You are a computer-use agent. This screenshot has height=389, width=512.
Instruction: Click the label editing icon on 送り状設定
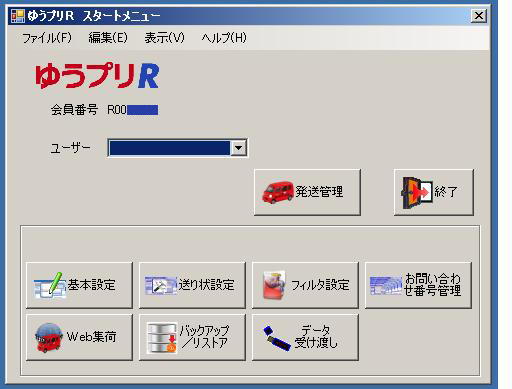click(161, 285)
